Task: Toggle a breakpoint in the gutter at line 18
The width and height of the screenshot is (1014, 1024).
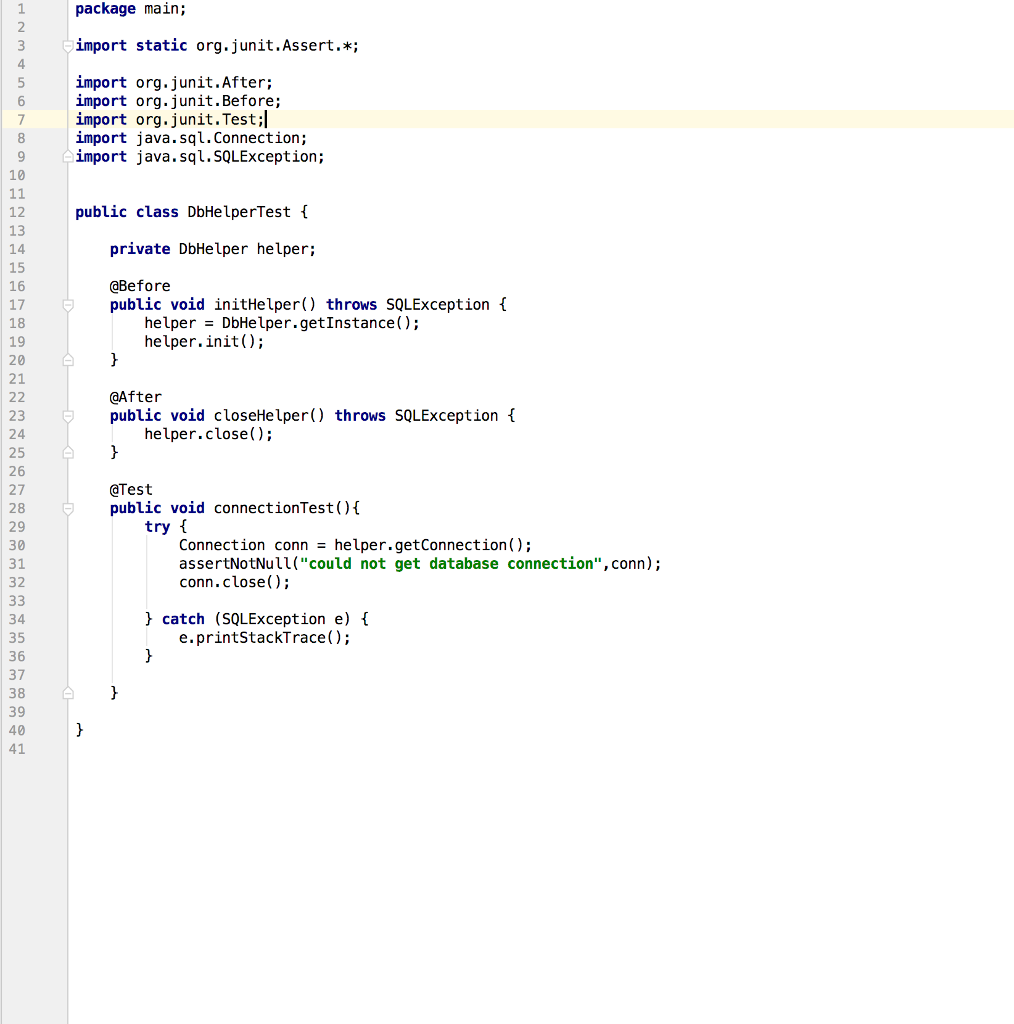Action: pyautogui.click(x=44, y=322)
